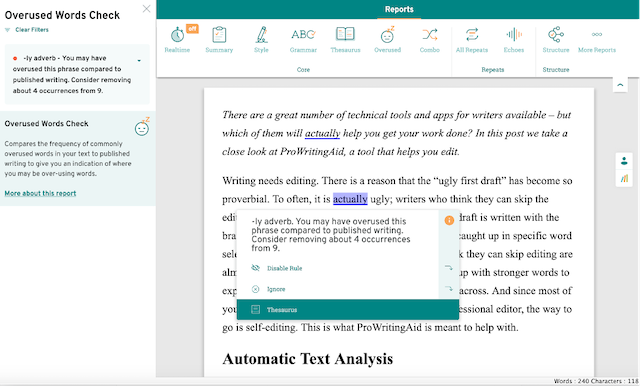The width and height of the screenshot is (640, 386).
Task: Expand the -ly adverb item dropdown arrow
Action: (139, 61)
